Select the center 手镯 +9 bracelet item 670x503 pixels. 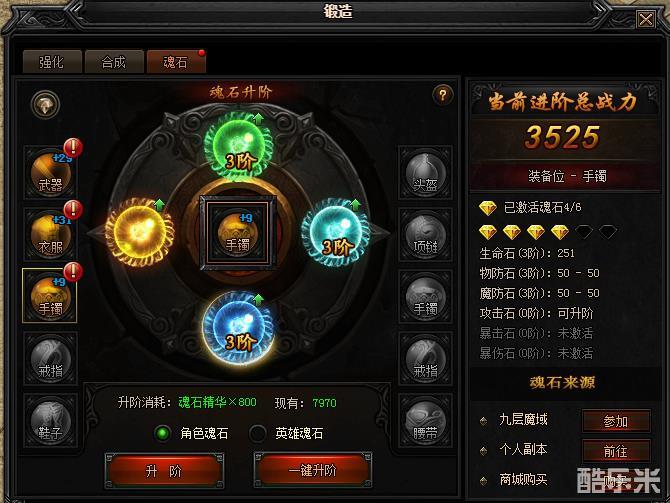(x=238, y=233)
